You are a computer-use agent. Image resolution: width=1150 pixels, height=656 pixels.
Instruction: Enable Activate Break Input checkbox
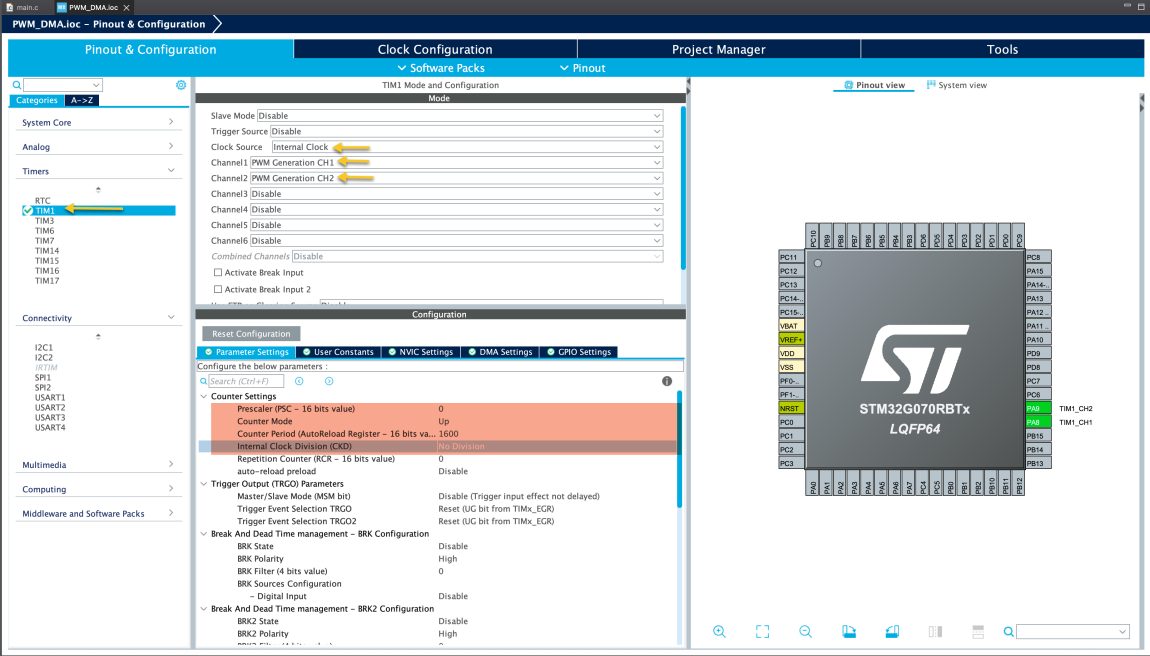click(218, 273)
